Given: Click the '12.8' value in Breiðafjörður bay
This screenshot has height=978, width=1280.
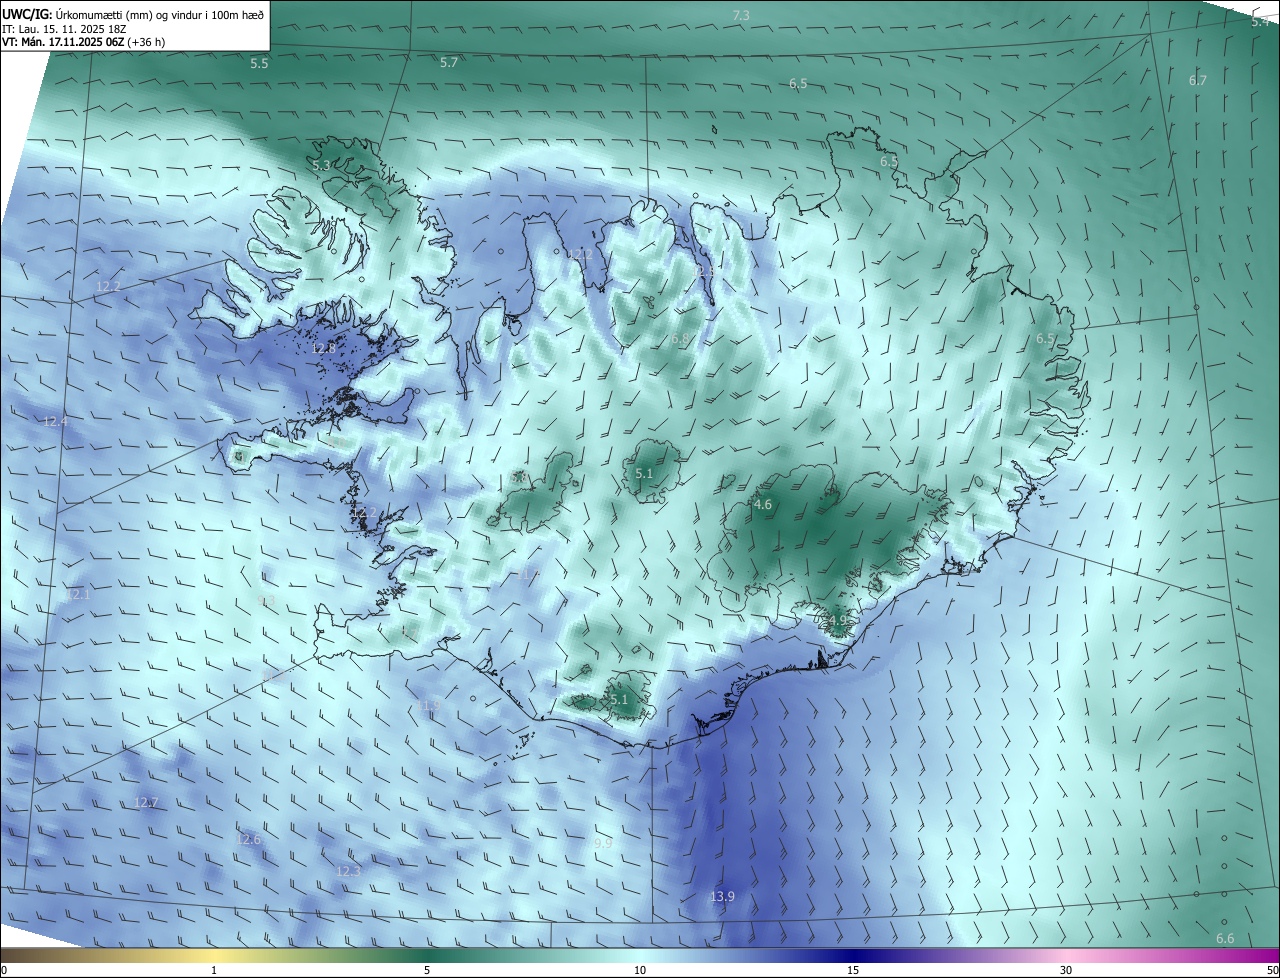Looking at the screenshot, I should [323, 348].
